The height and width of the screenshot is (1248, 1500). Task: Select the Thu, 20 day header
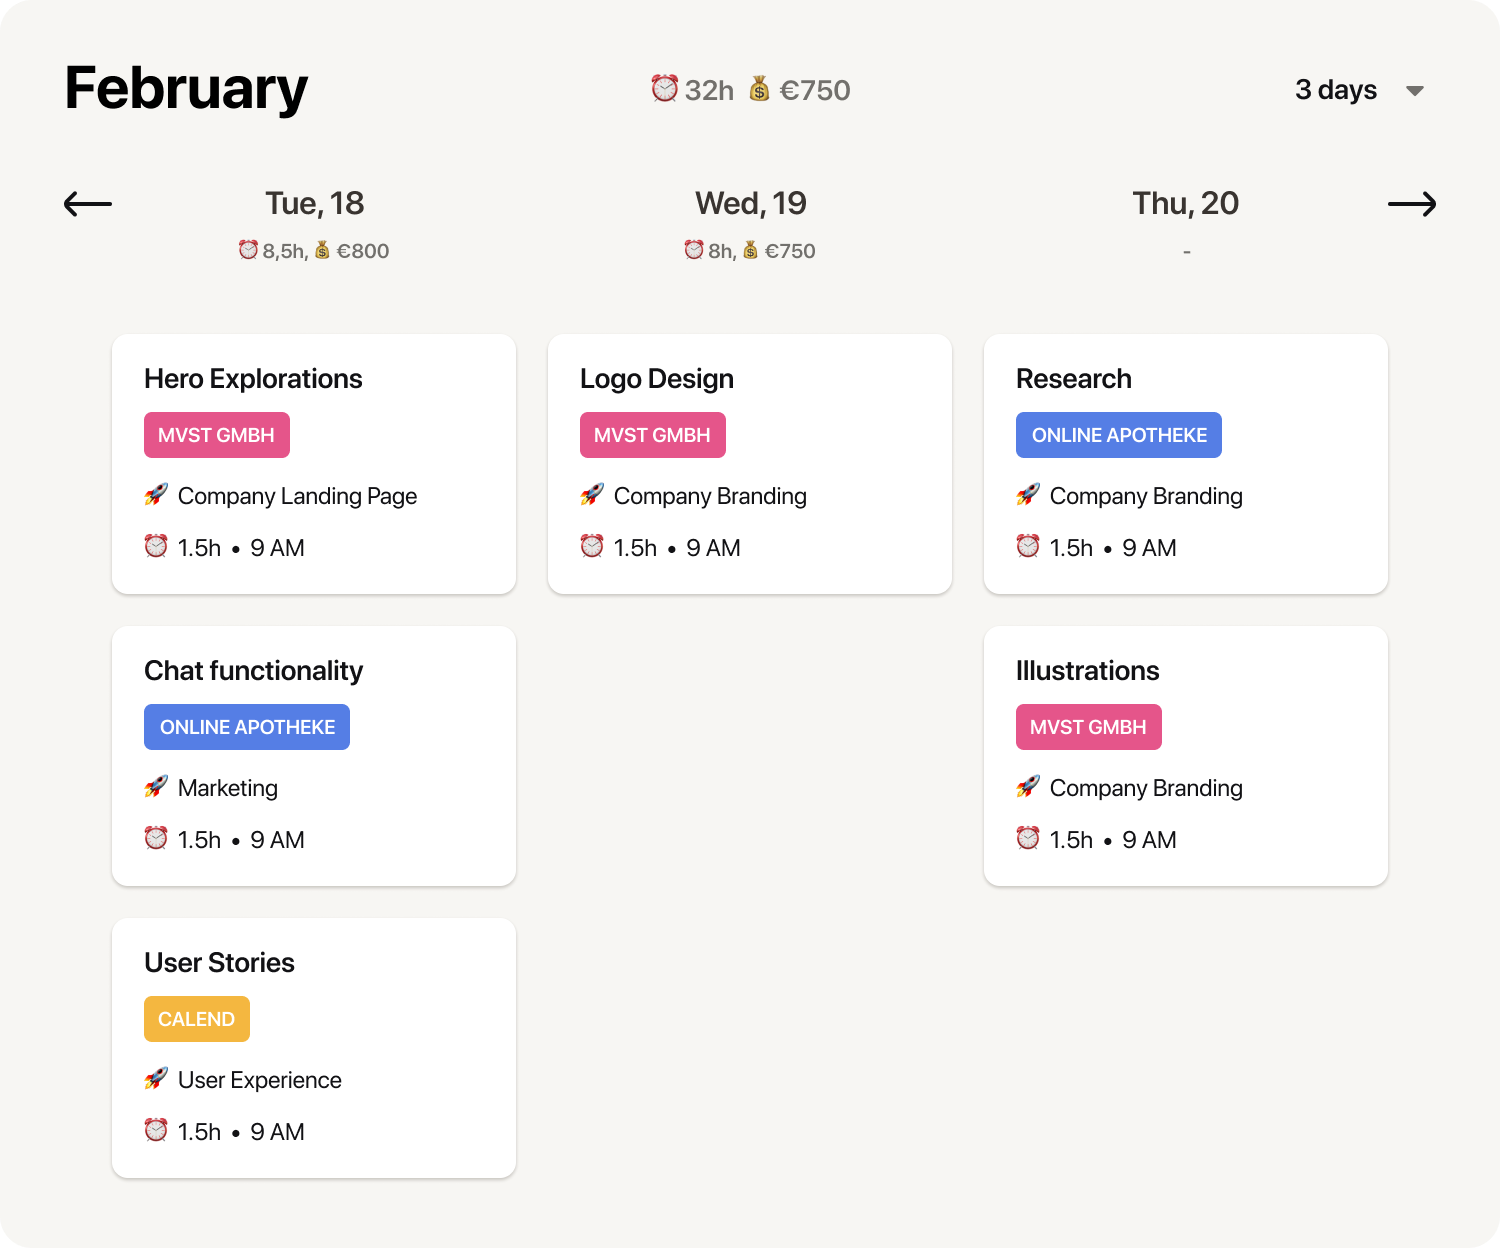(x=1185, y=204)
